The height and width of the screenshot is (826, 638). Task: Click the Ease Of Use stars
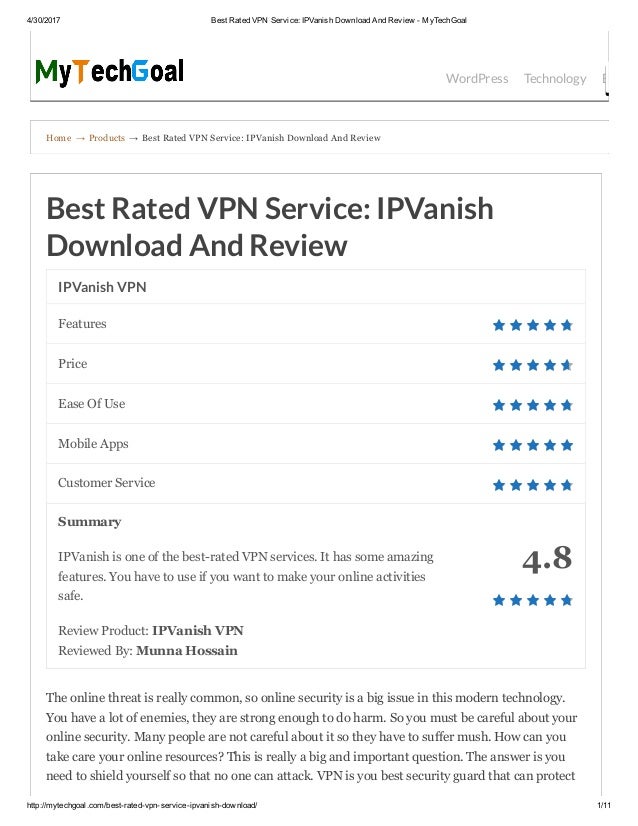(x=533, y=405)
